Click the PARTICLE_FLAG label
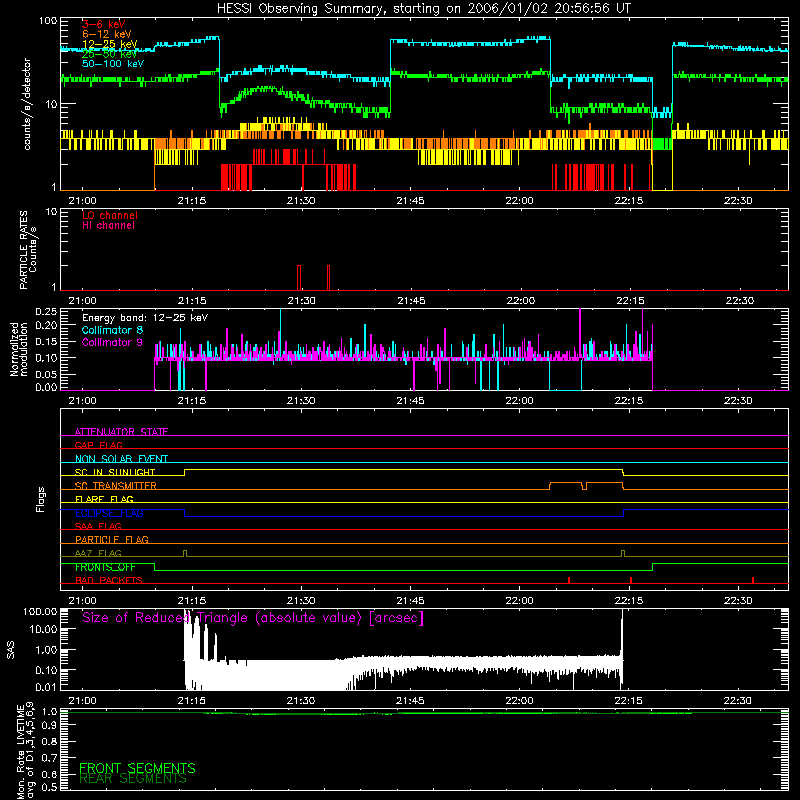This screenshot has width=800, height=800. point(112,539)
